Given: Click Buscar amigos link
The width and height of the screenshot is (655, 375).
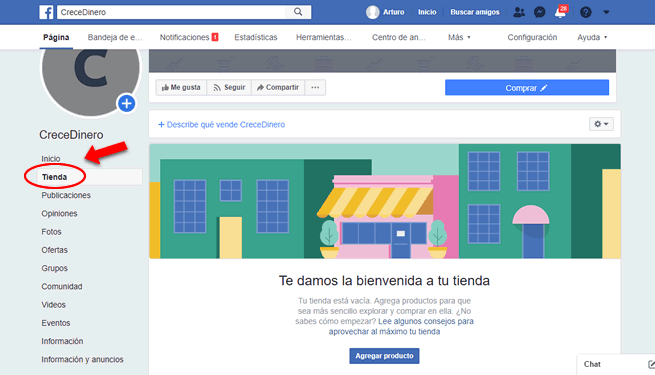Looking at the screenshot, I should [475, 12].
